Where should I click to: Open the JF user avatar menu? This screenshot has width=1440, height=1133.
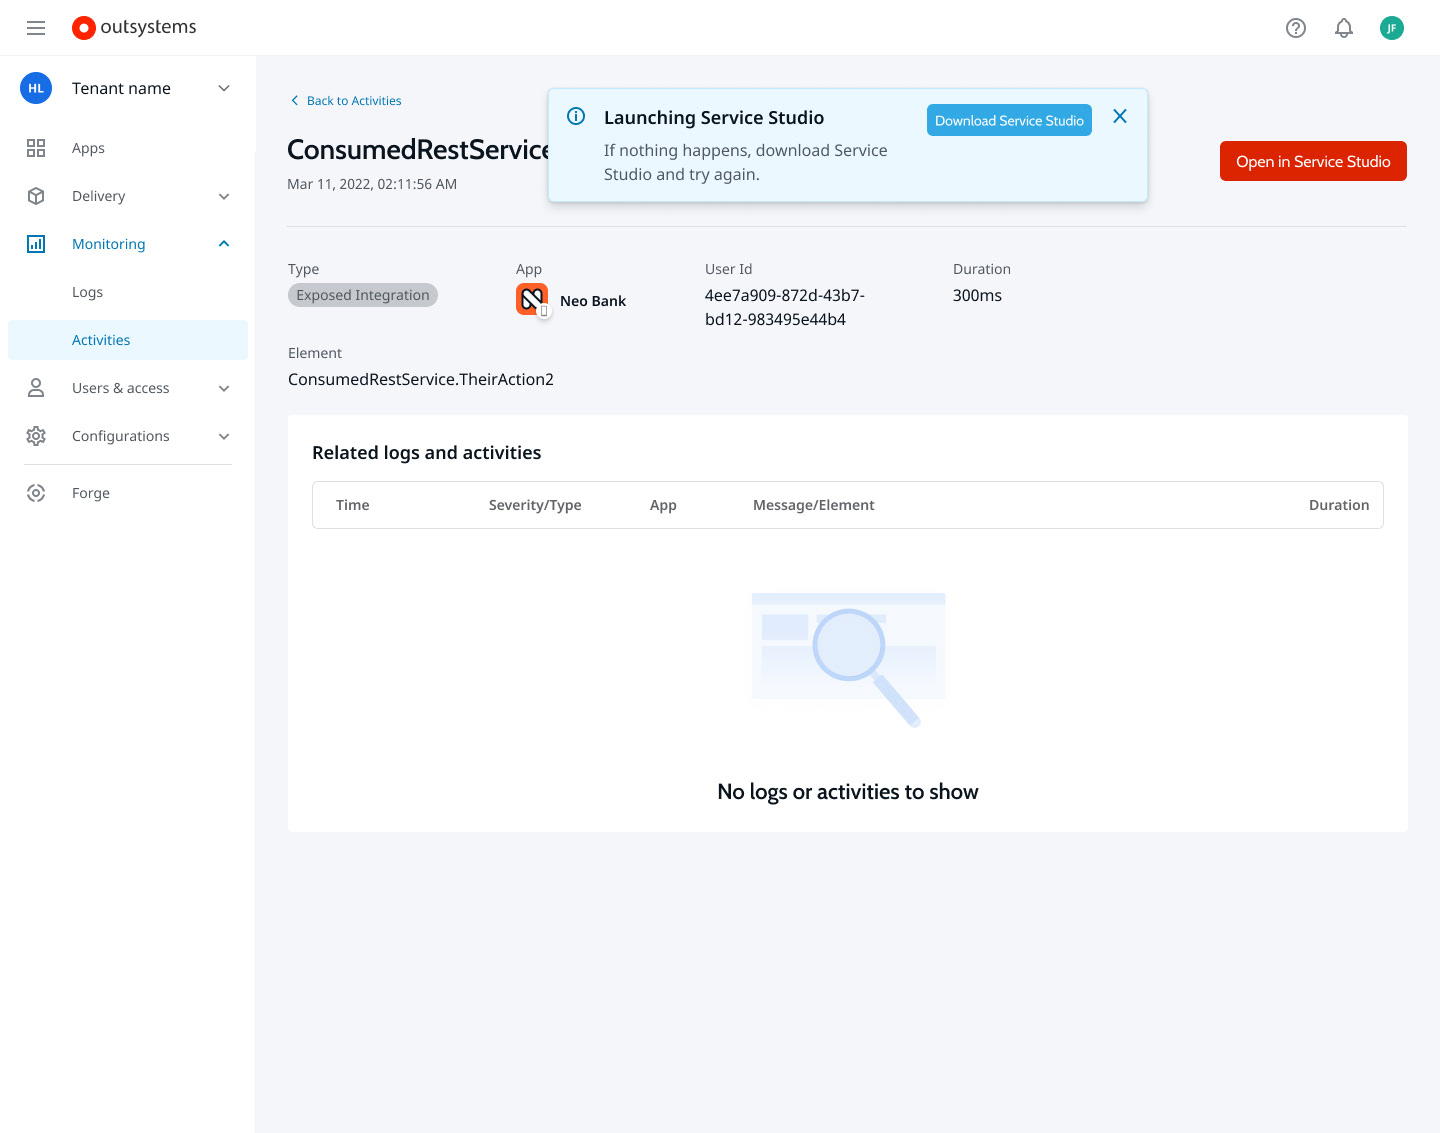1392,28
